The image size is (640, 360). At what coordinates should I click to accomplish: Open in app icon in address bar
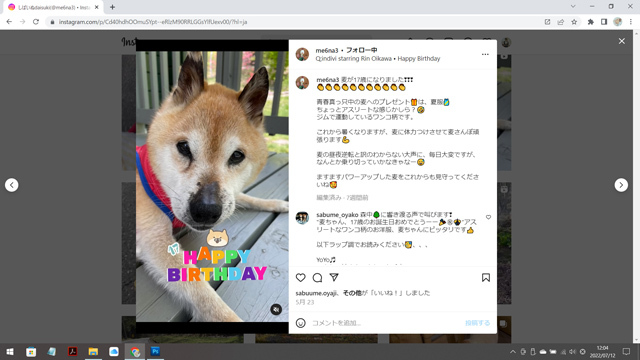(x=547, y=22)
